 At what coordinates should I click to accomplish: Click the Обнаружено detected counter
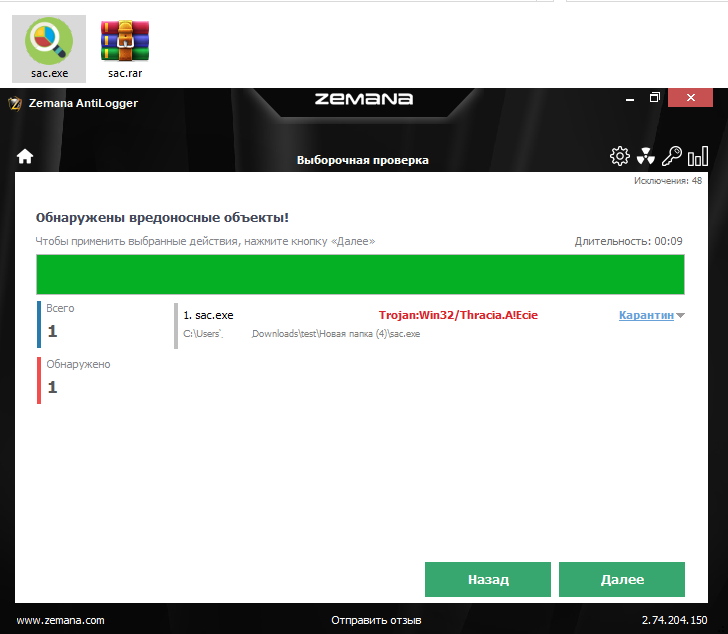[x=74, y=381]
